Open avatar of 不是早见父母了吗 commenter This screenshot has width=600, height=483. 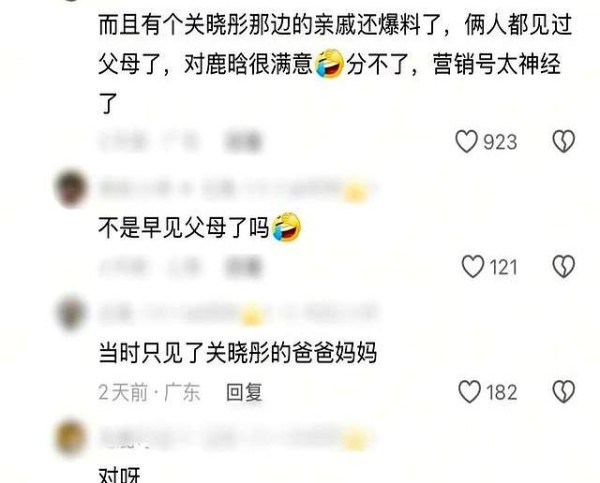coord(71,189)
